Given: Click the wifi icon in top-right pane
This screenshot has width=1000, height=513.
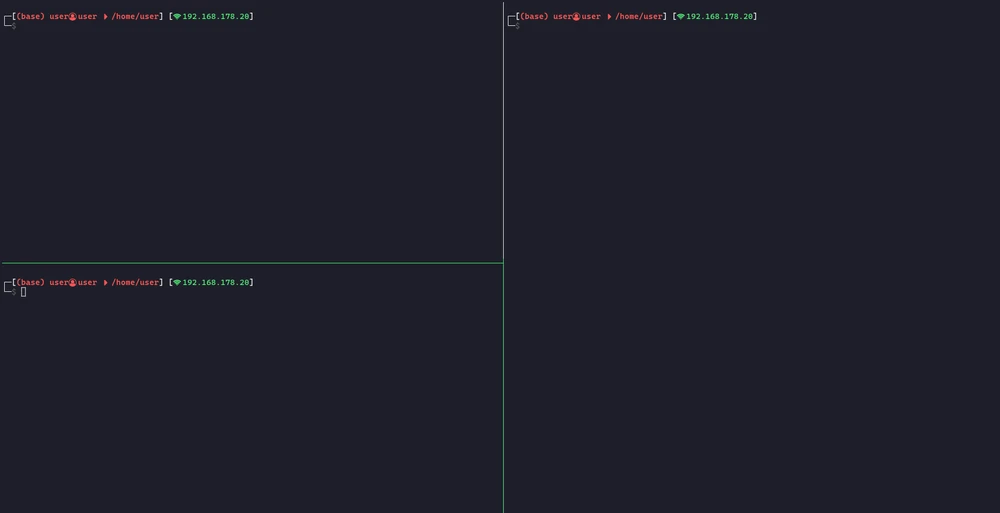Looking at the screenshot, I should (681, 17).
